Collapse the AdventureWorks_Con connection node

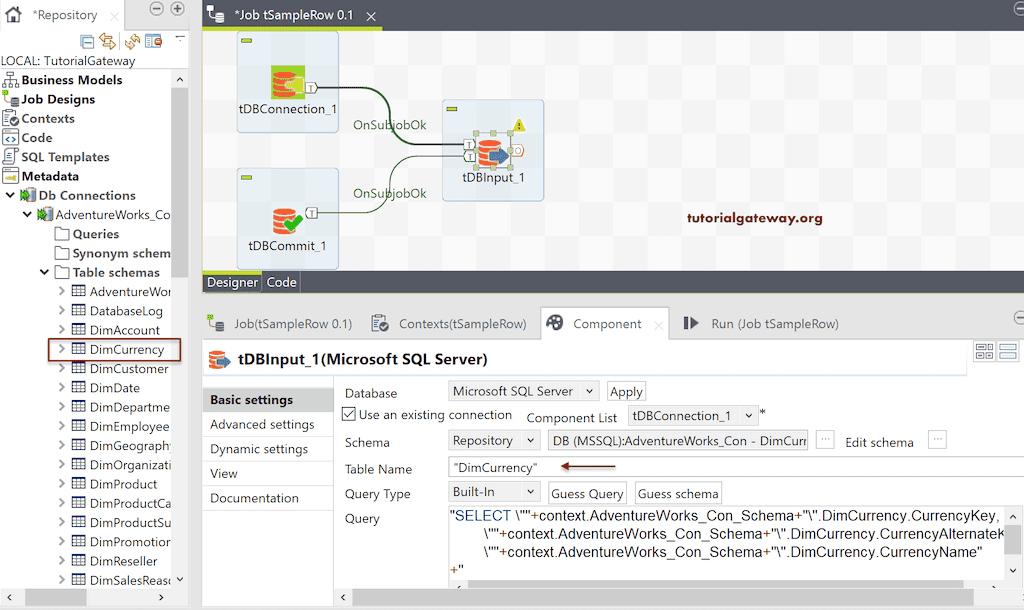tap(27, 214)
